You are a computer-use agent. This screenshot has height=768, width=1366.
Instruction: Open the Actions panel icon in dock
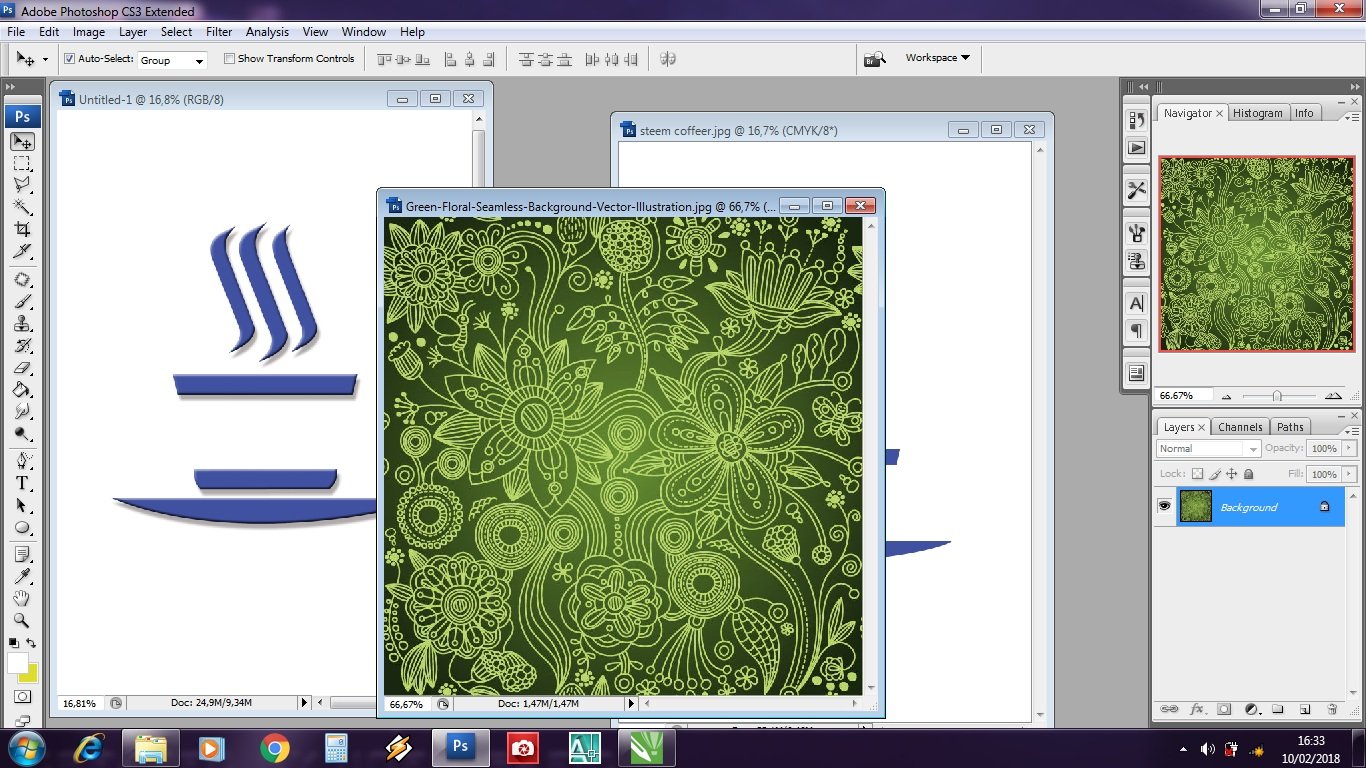pyautogui.click(x=1136, y=147)
